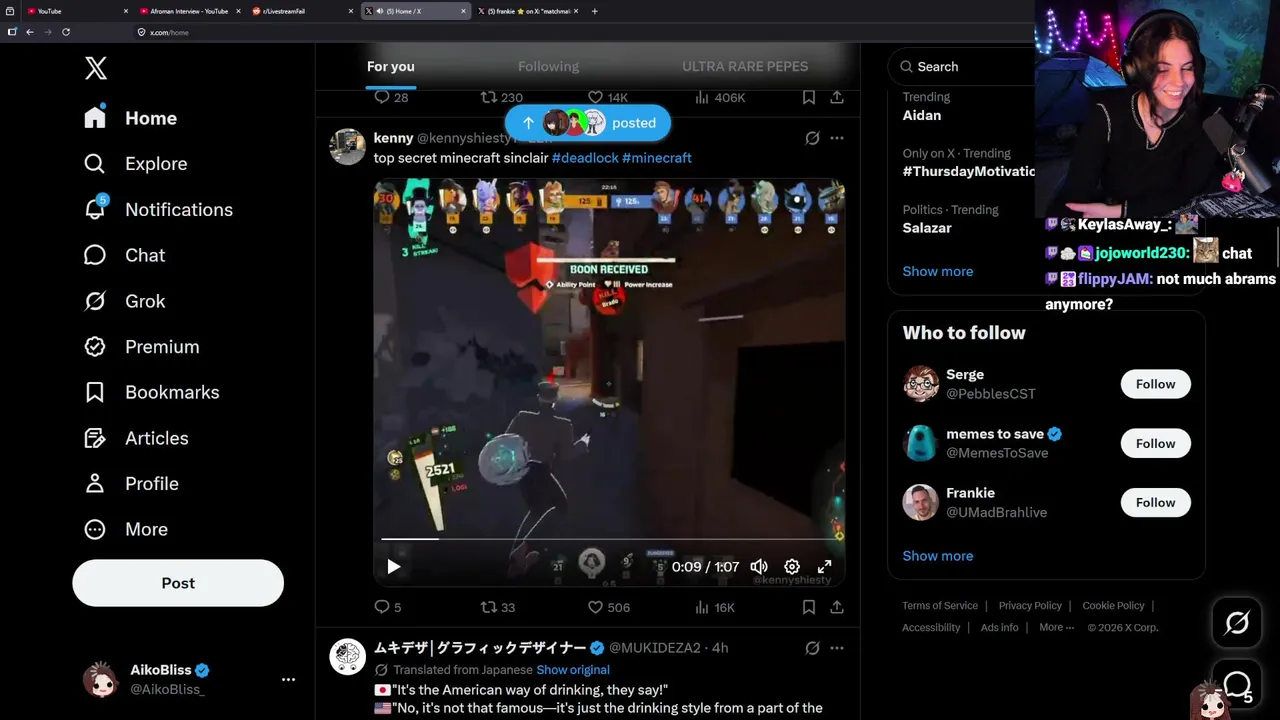Screen dimensions: 1280x720
Task: Click the new posts 'posted' pill
Action: pos(588,123)
